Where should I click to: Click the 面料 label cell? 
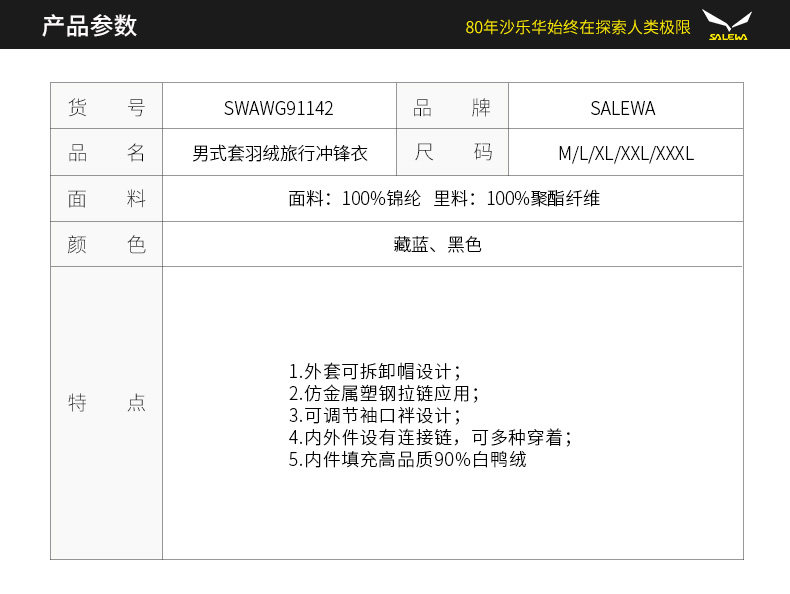[x=106, y=199]
